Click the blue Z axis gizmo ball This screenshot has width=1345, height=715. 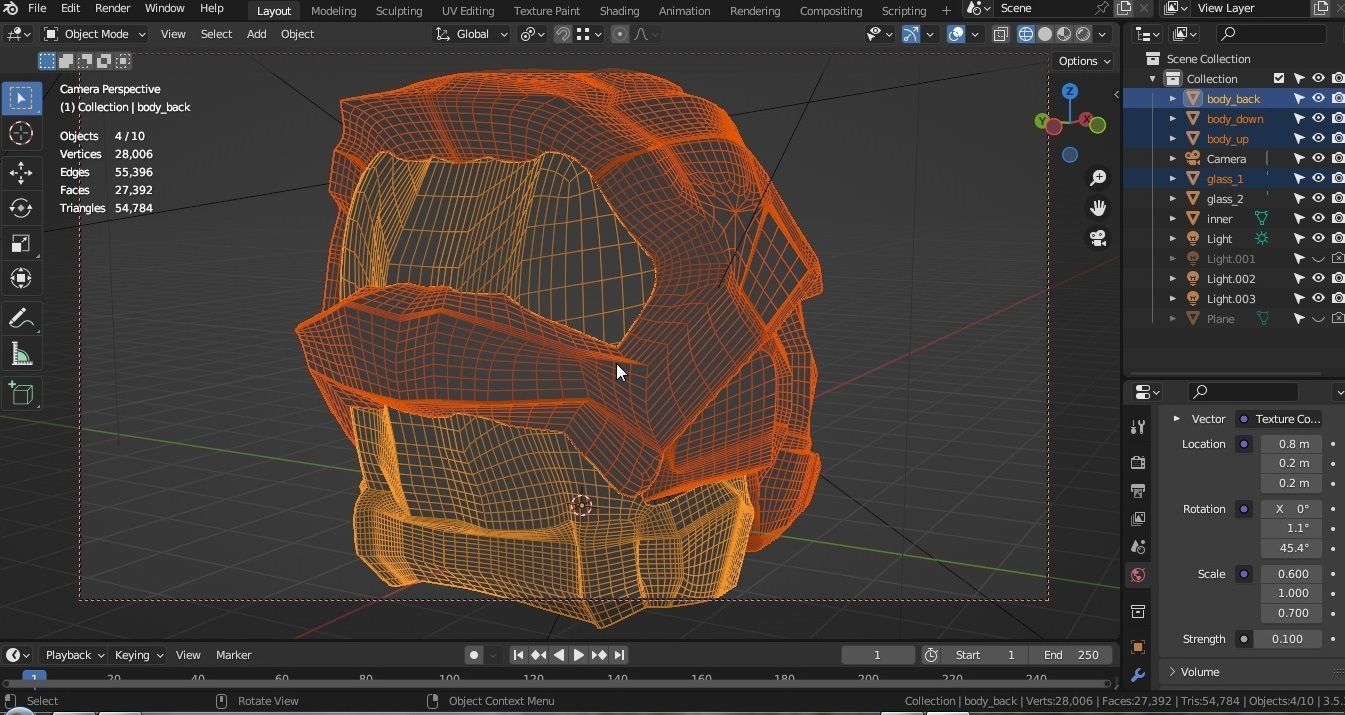1070,92
